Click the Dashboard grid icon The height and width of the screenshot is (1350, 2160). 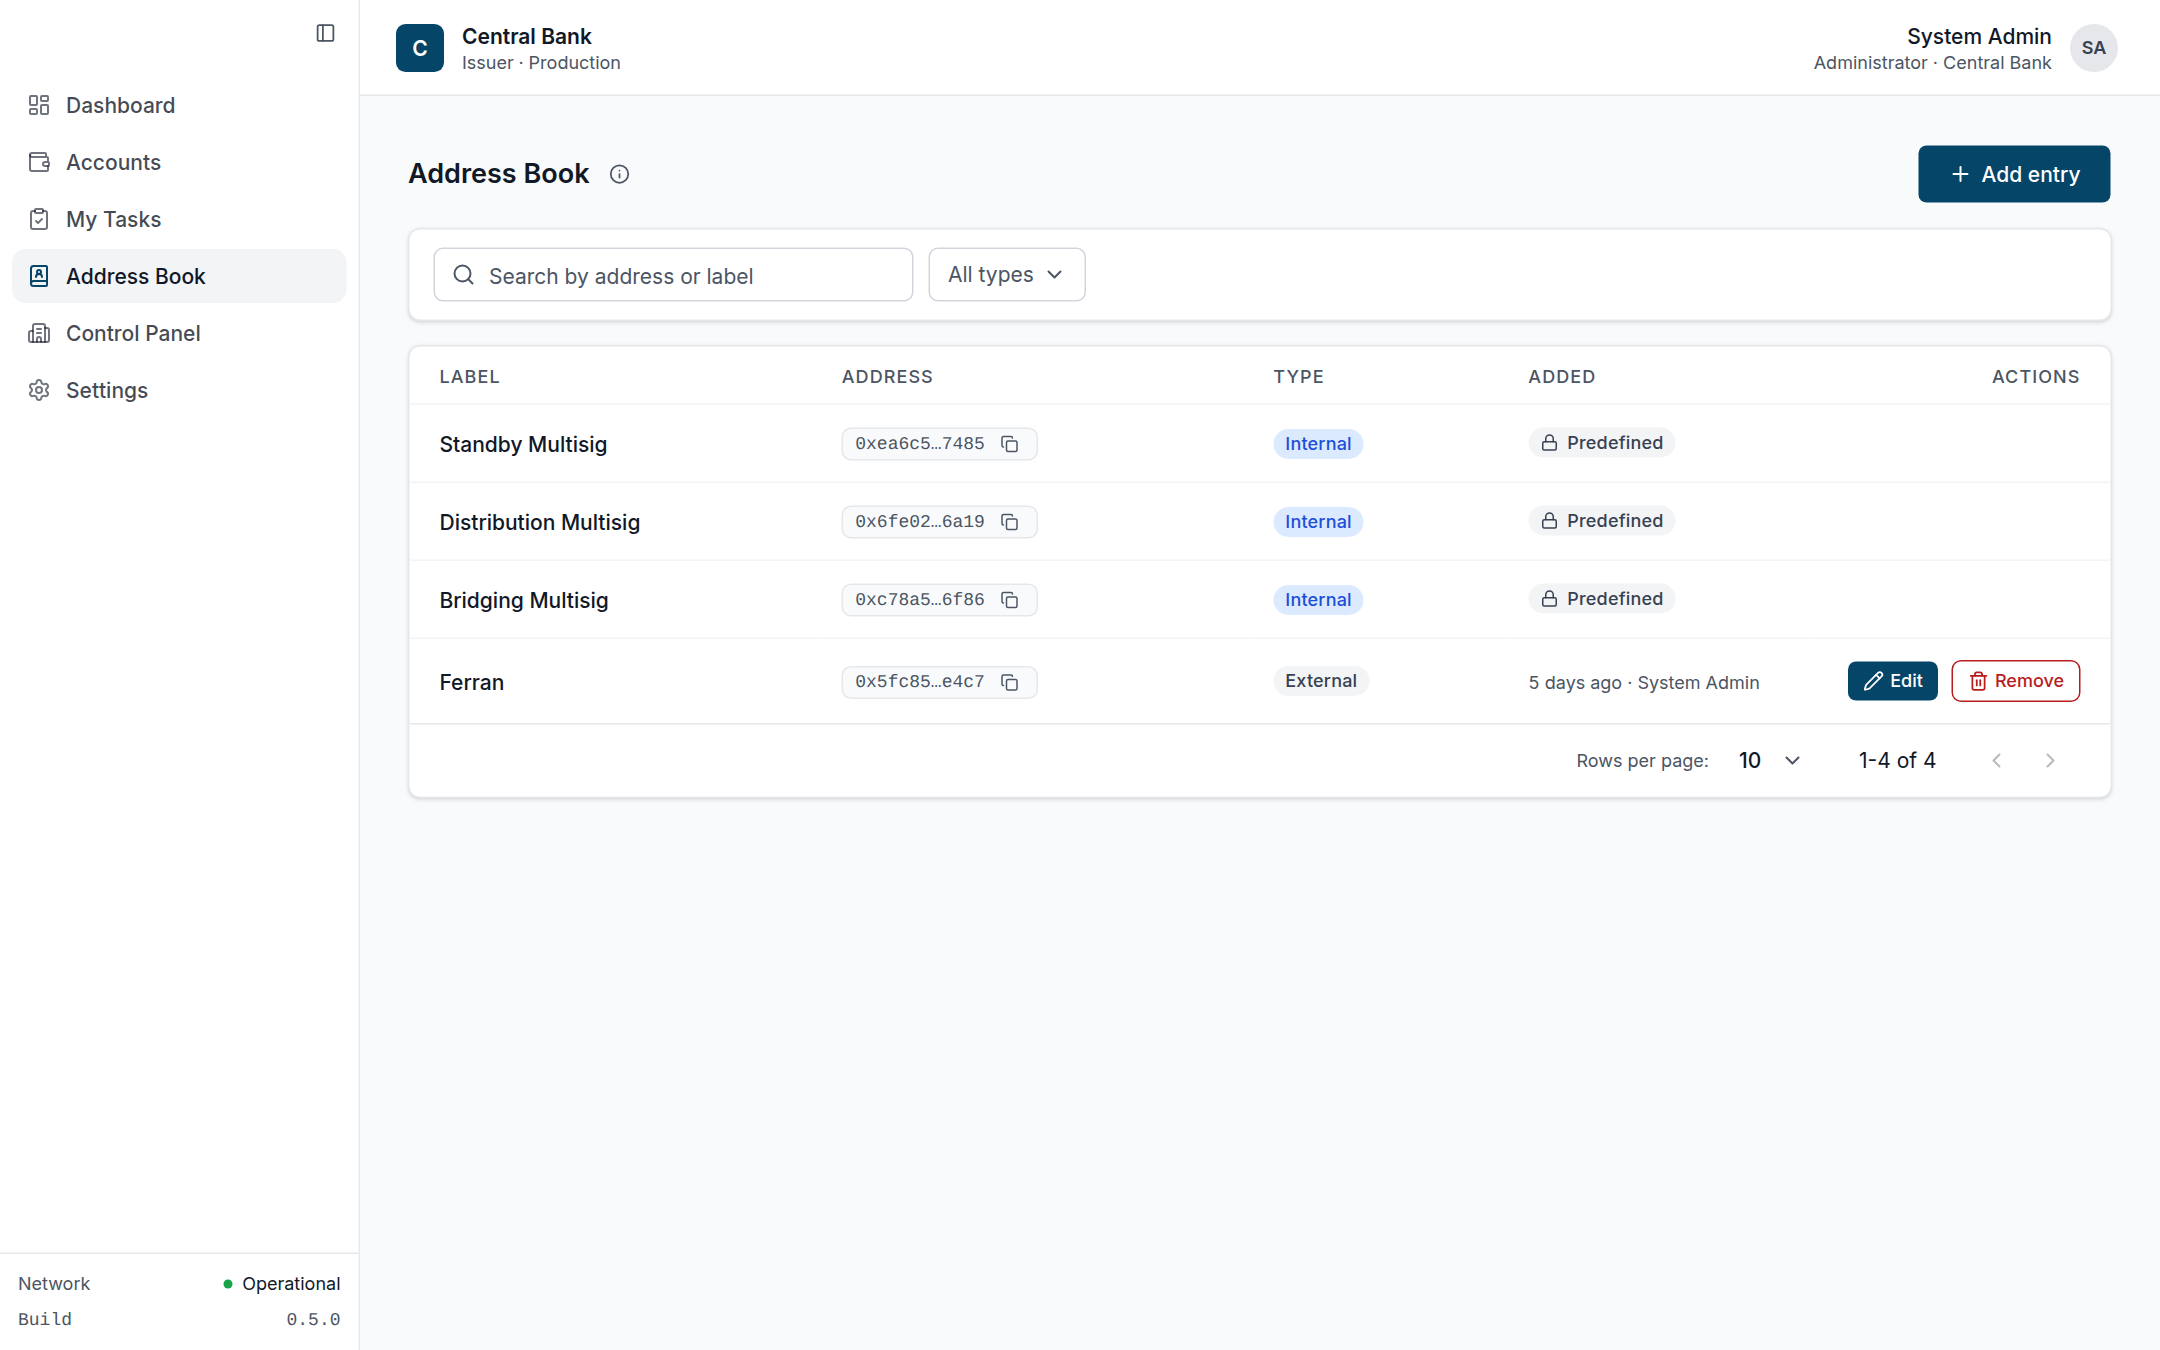39,105
